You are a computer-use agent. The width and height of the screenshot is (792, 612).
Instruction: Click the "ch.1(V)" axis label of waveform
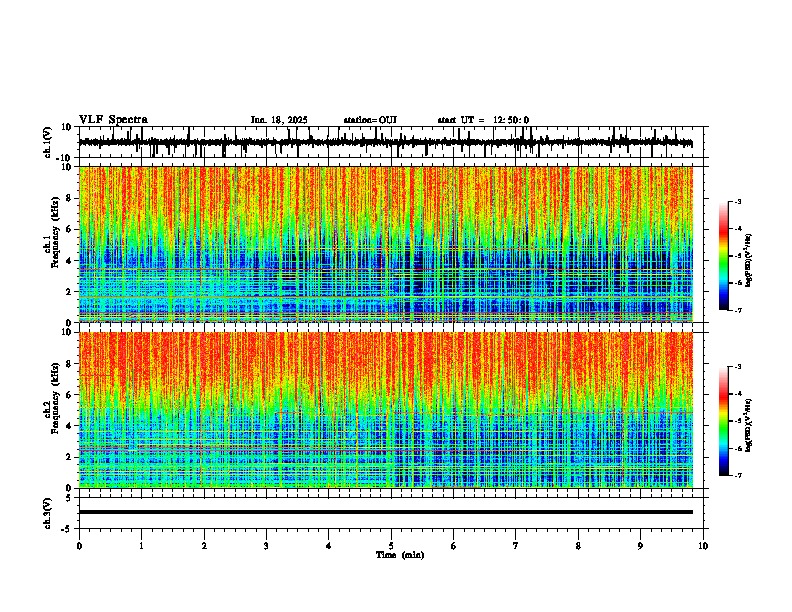[48, 142]
